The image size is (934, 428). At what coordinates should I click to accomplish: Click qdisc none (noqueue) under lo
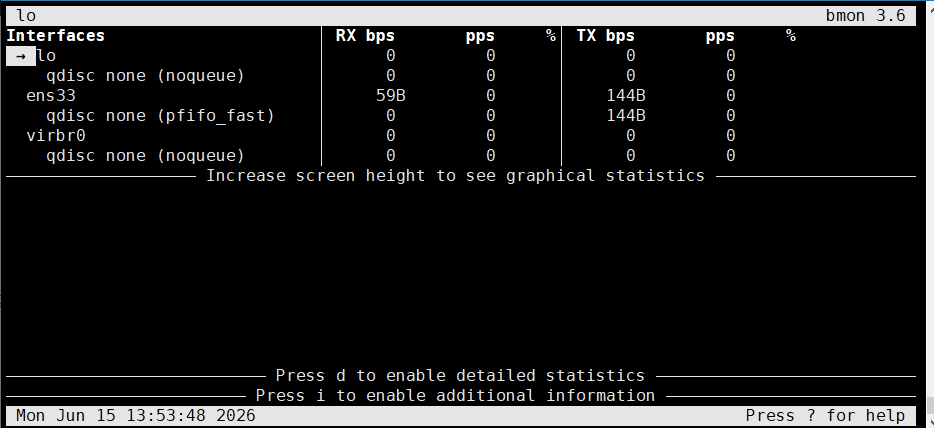coord(145,76)
